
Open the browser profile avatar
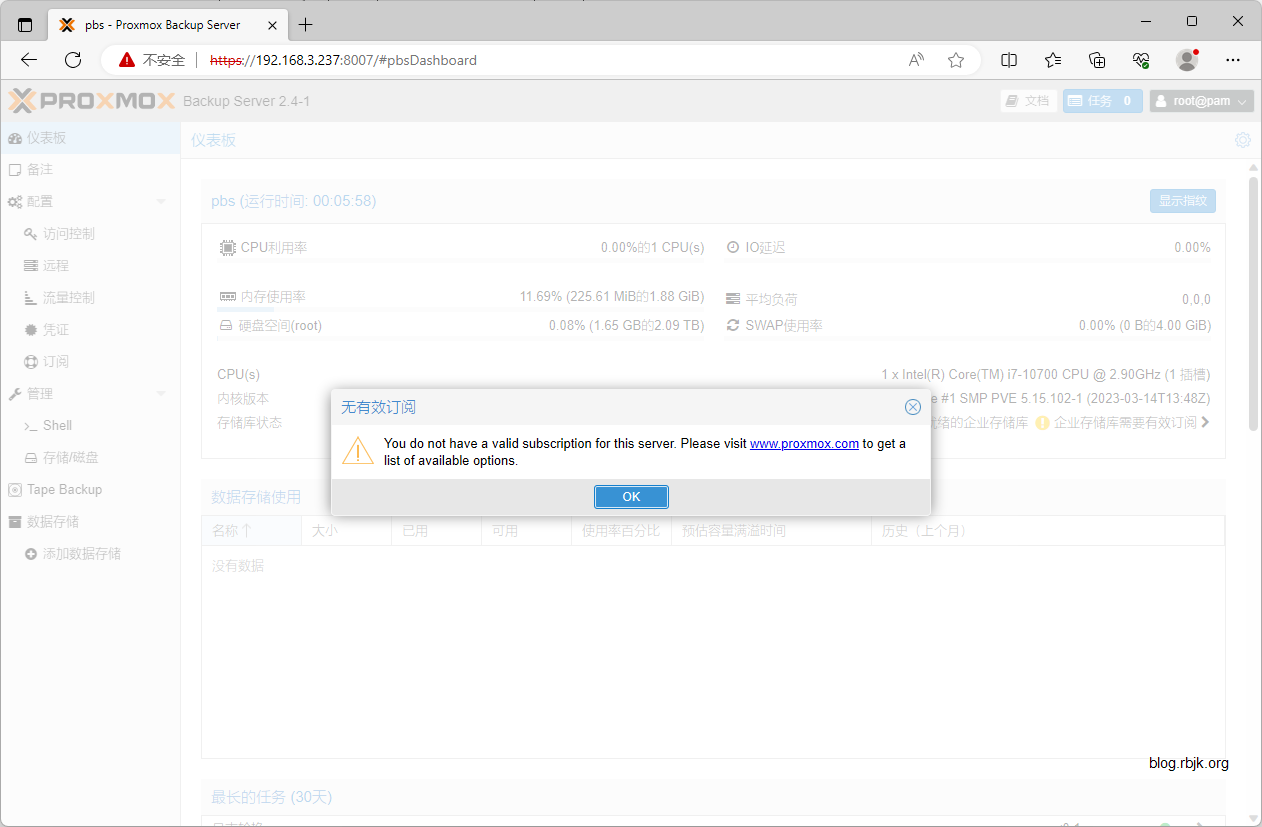[1187, 60]
